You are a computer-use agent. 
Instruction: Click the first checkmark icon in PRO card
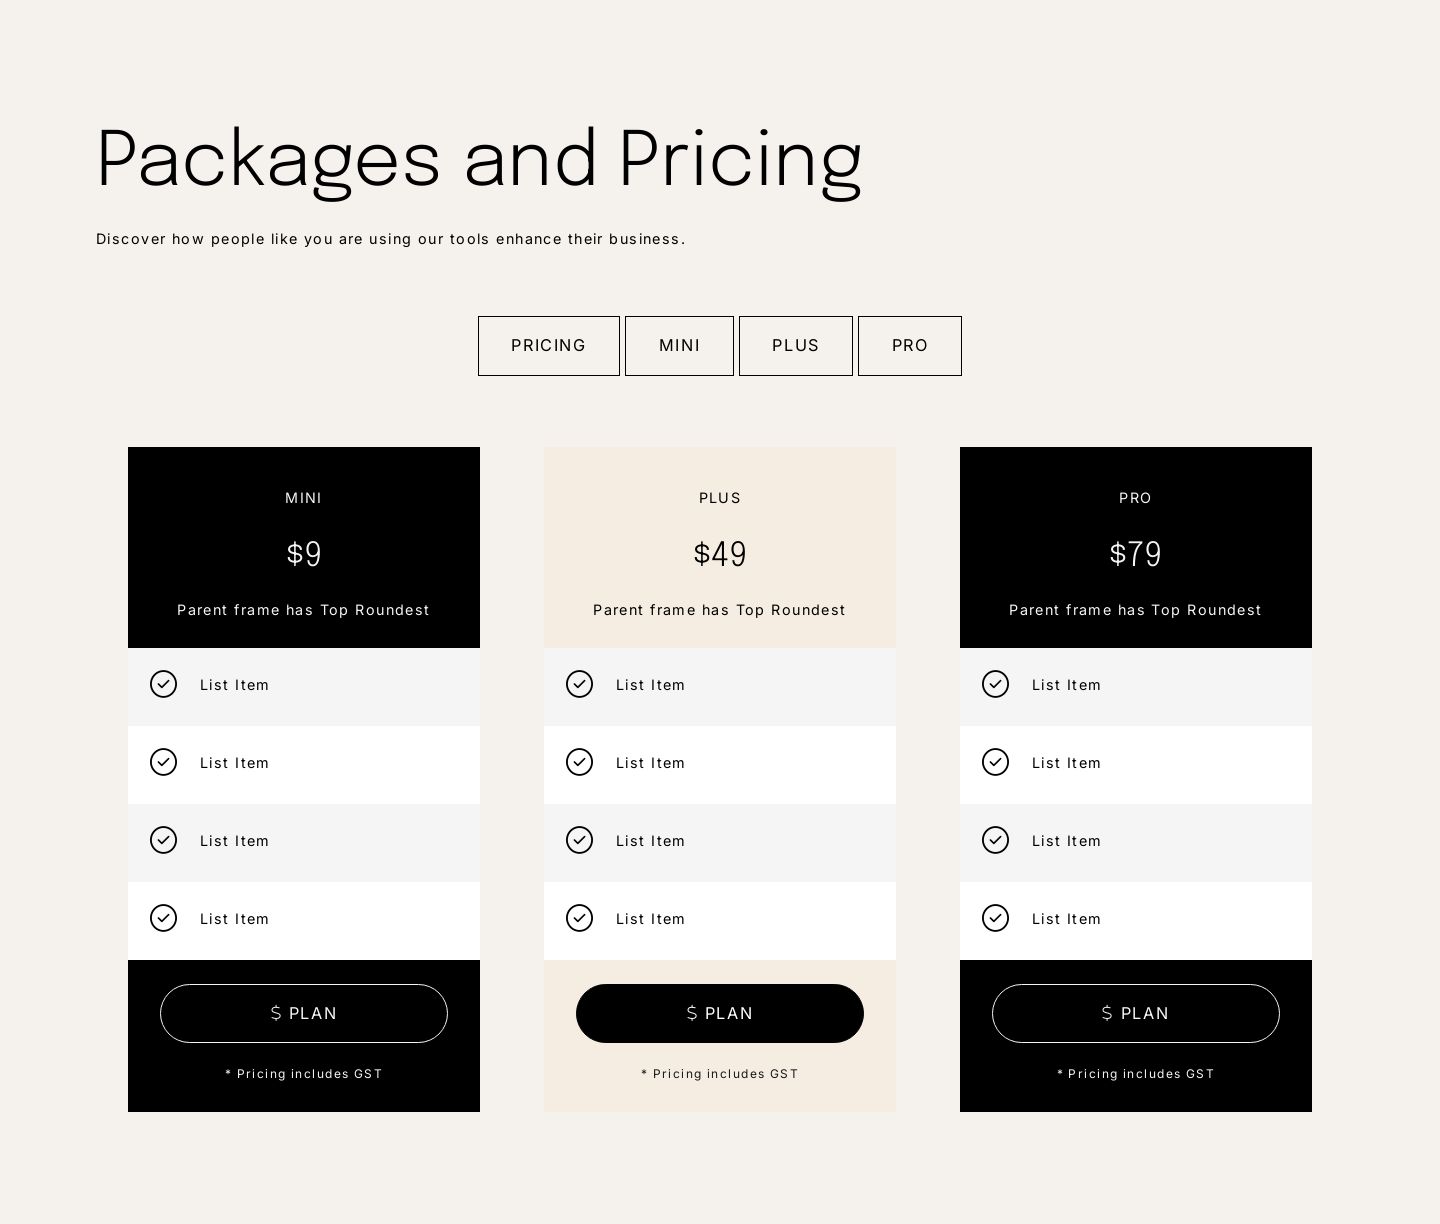click(995, 684)
